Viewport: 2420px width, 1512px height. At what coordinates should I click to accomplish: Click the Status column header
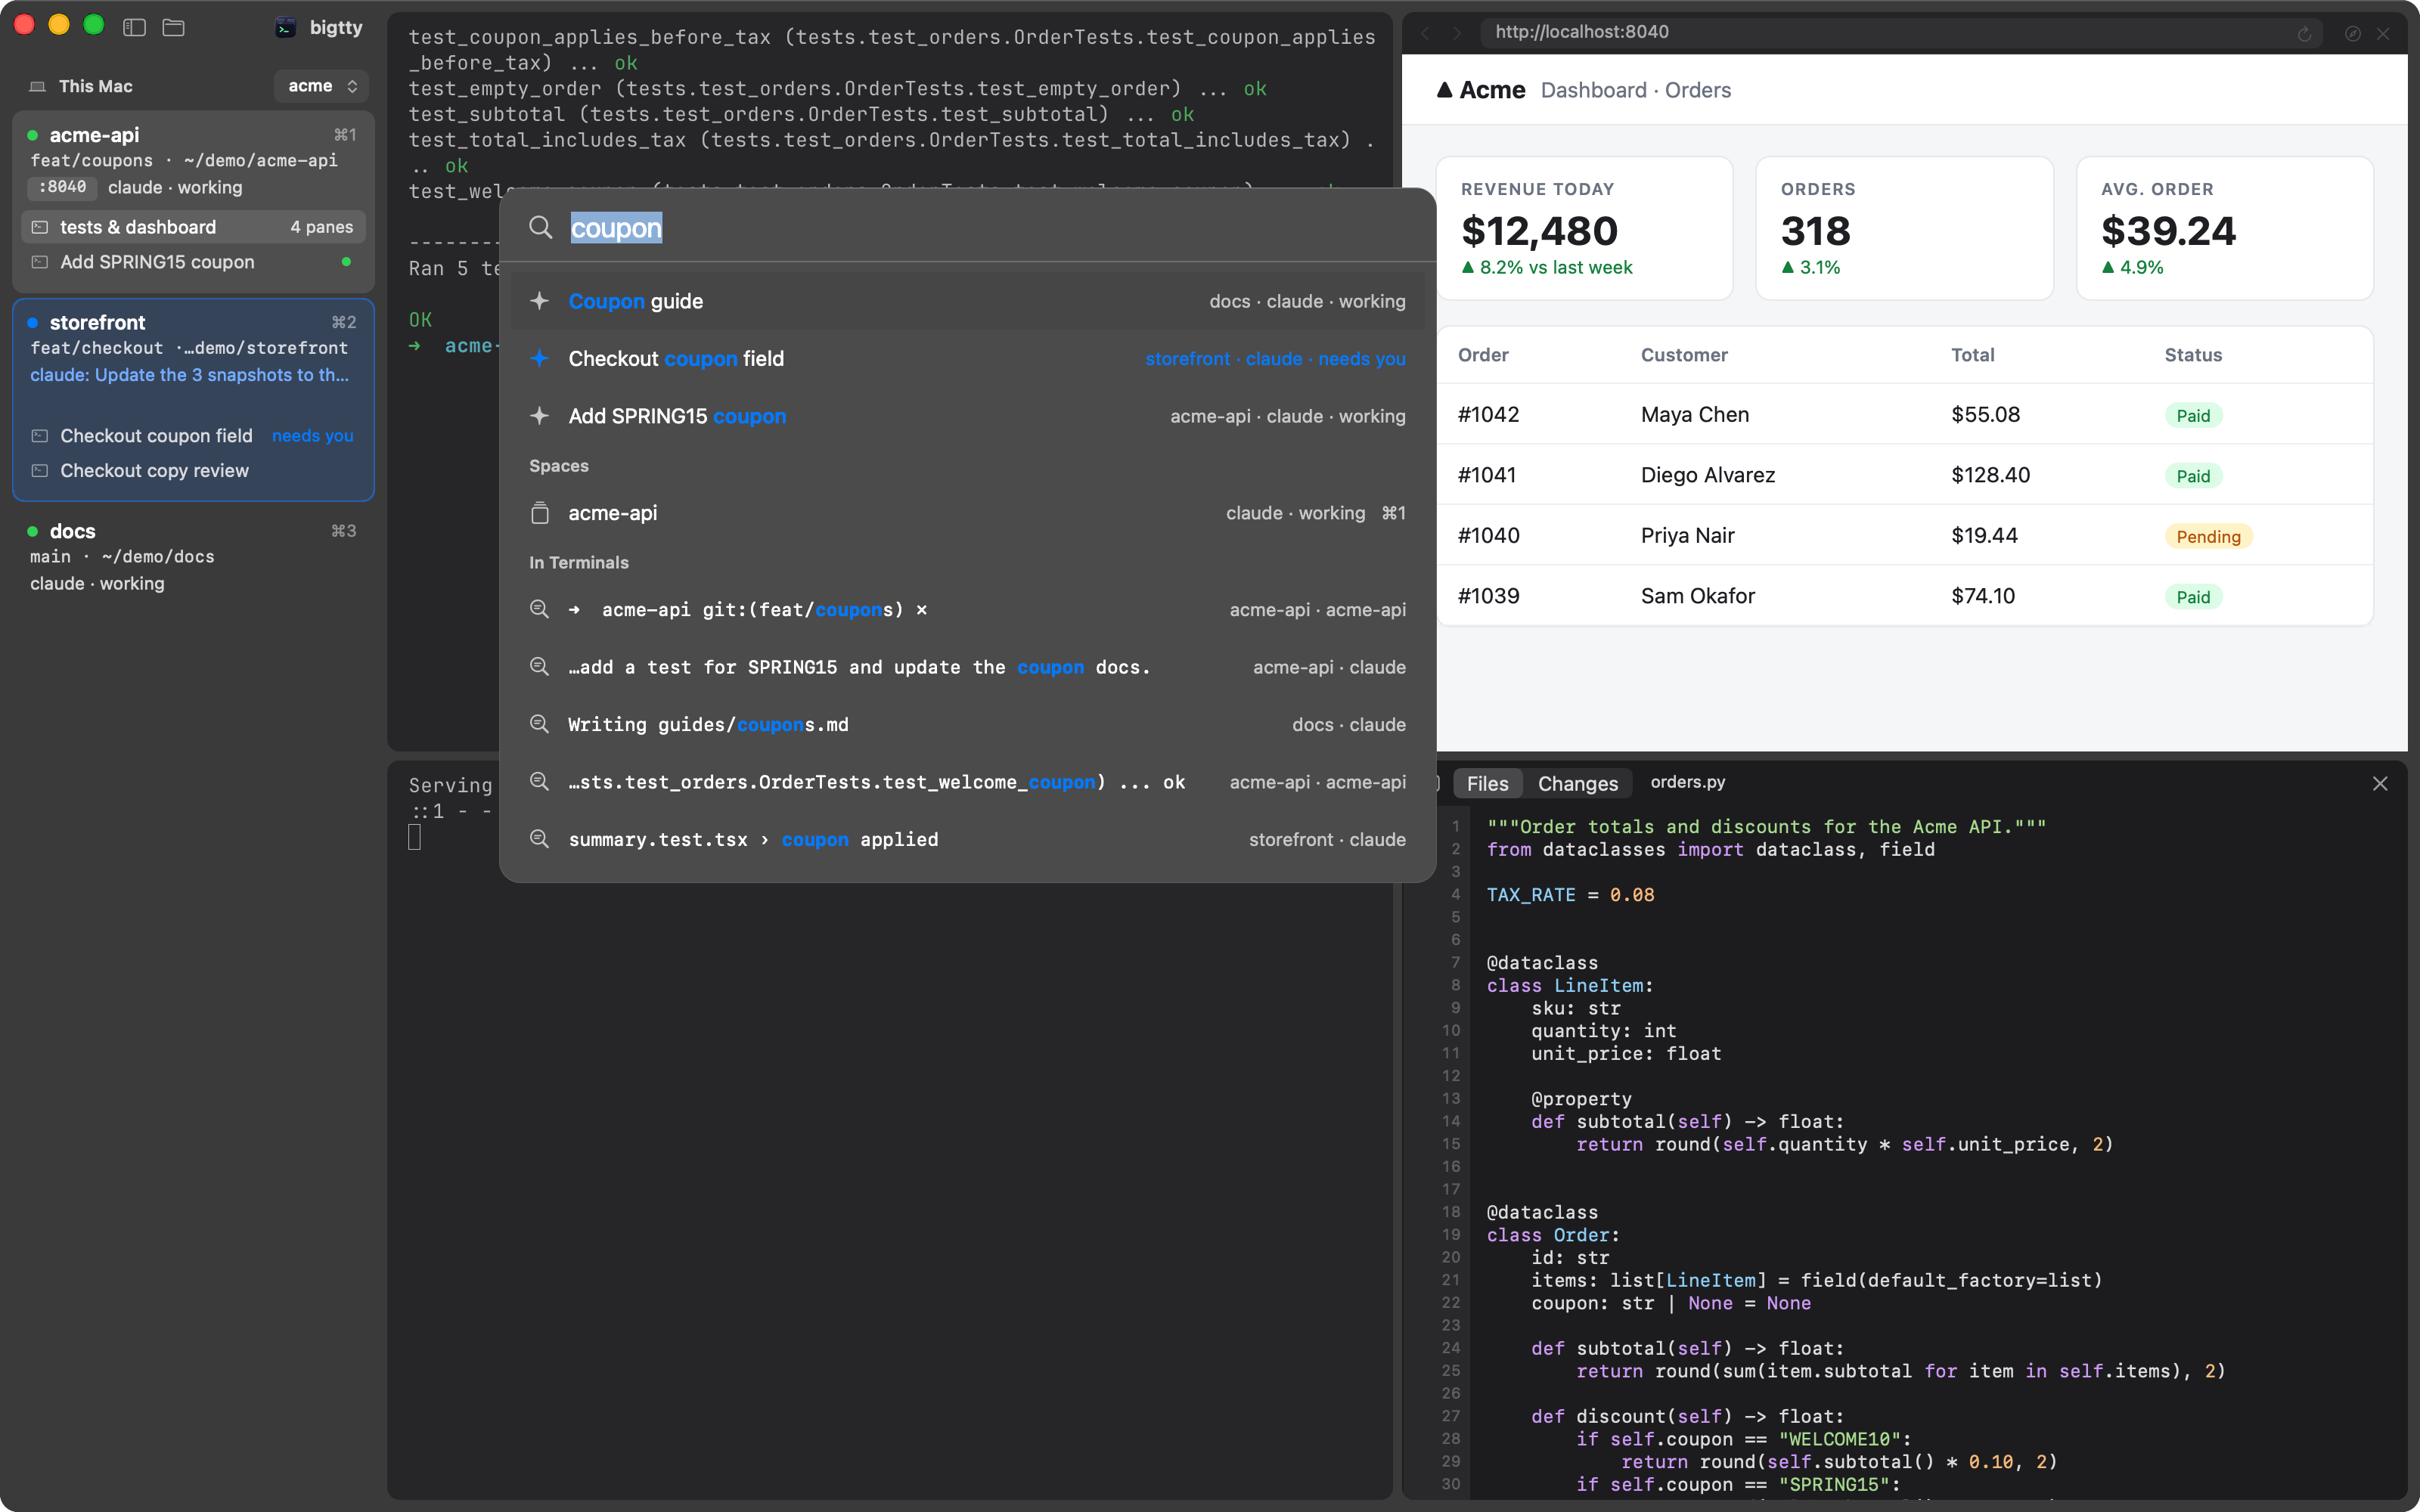(2193, 355)
